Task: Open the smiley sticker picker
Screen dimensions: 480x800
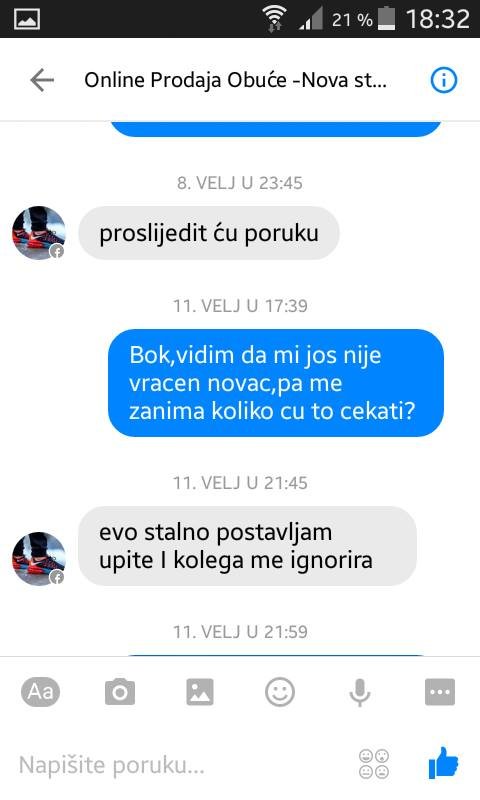Action: 280,692
